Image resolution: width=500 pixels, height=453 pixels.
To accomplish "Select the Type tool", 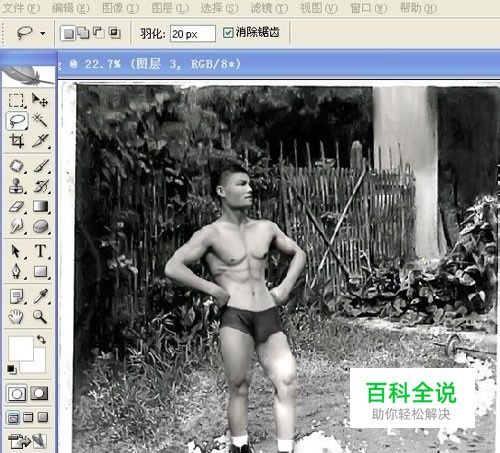I will coord(41,251).
